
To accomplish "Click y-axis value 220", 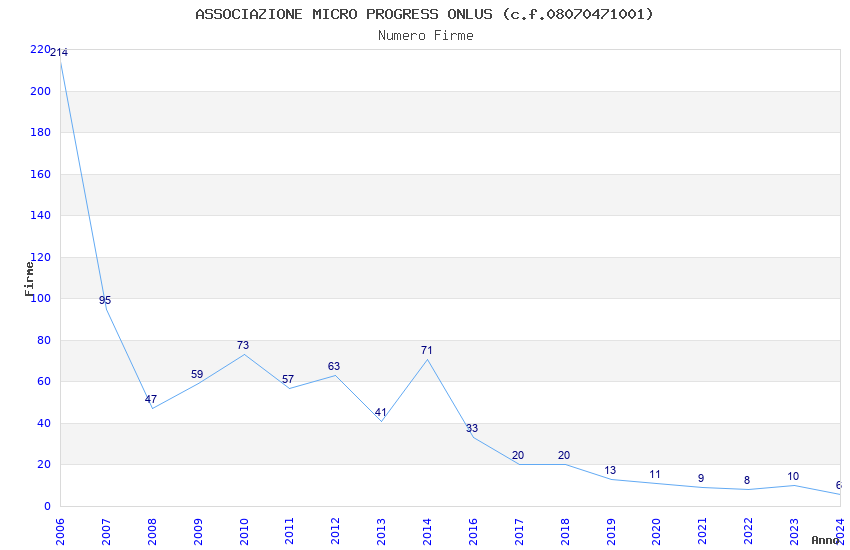I will [40, 49].
